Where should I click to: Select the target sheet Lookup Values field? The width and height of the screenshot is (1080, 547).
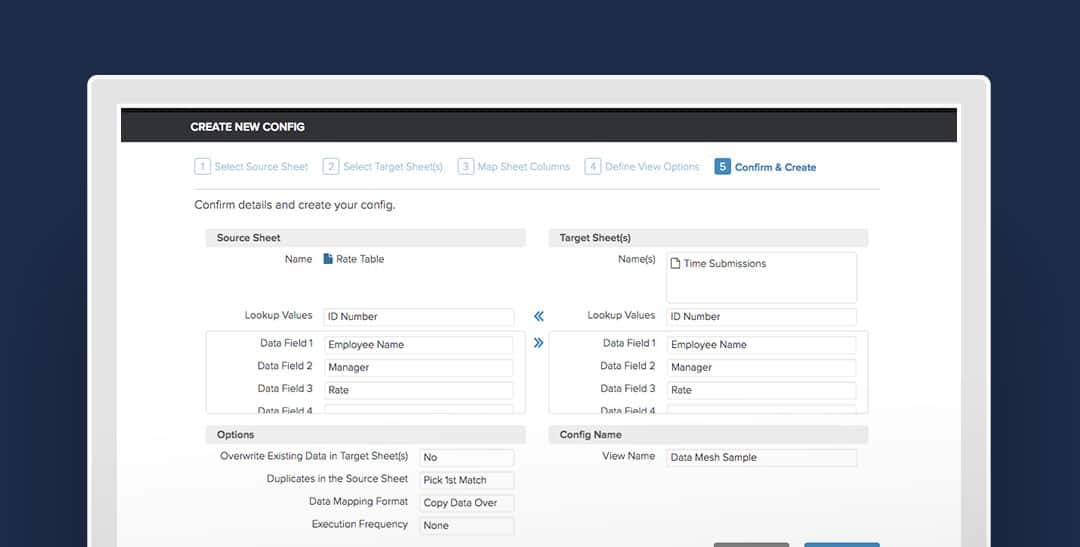click(761, 317)
